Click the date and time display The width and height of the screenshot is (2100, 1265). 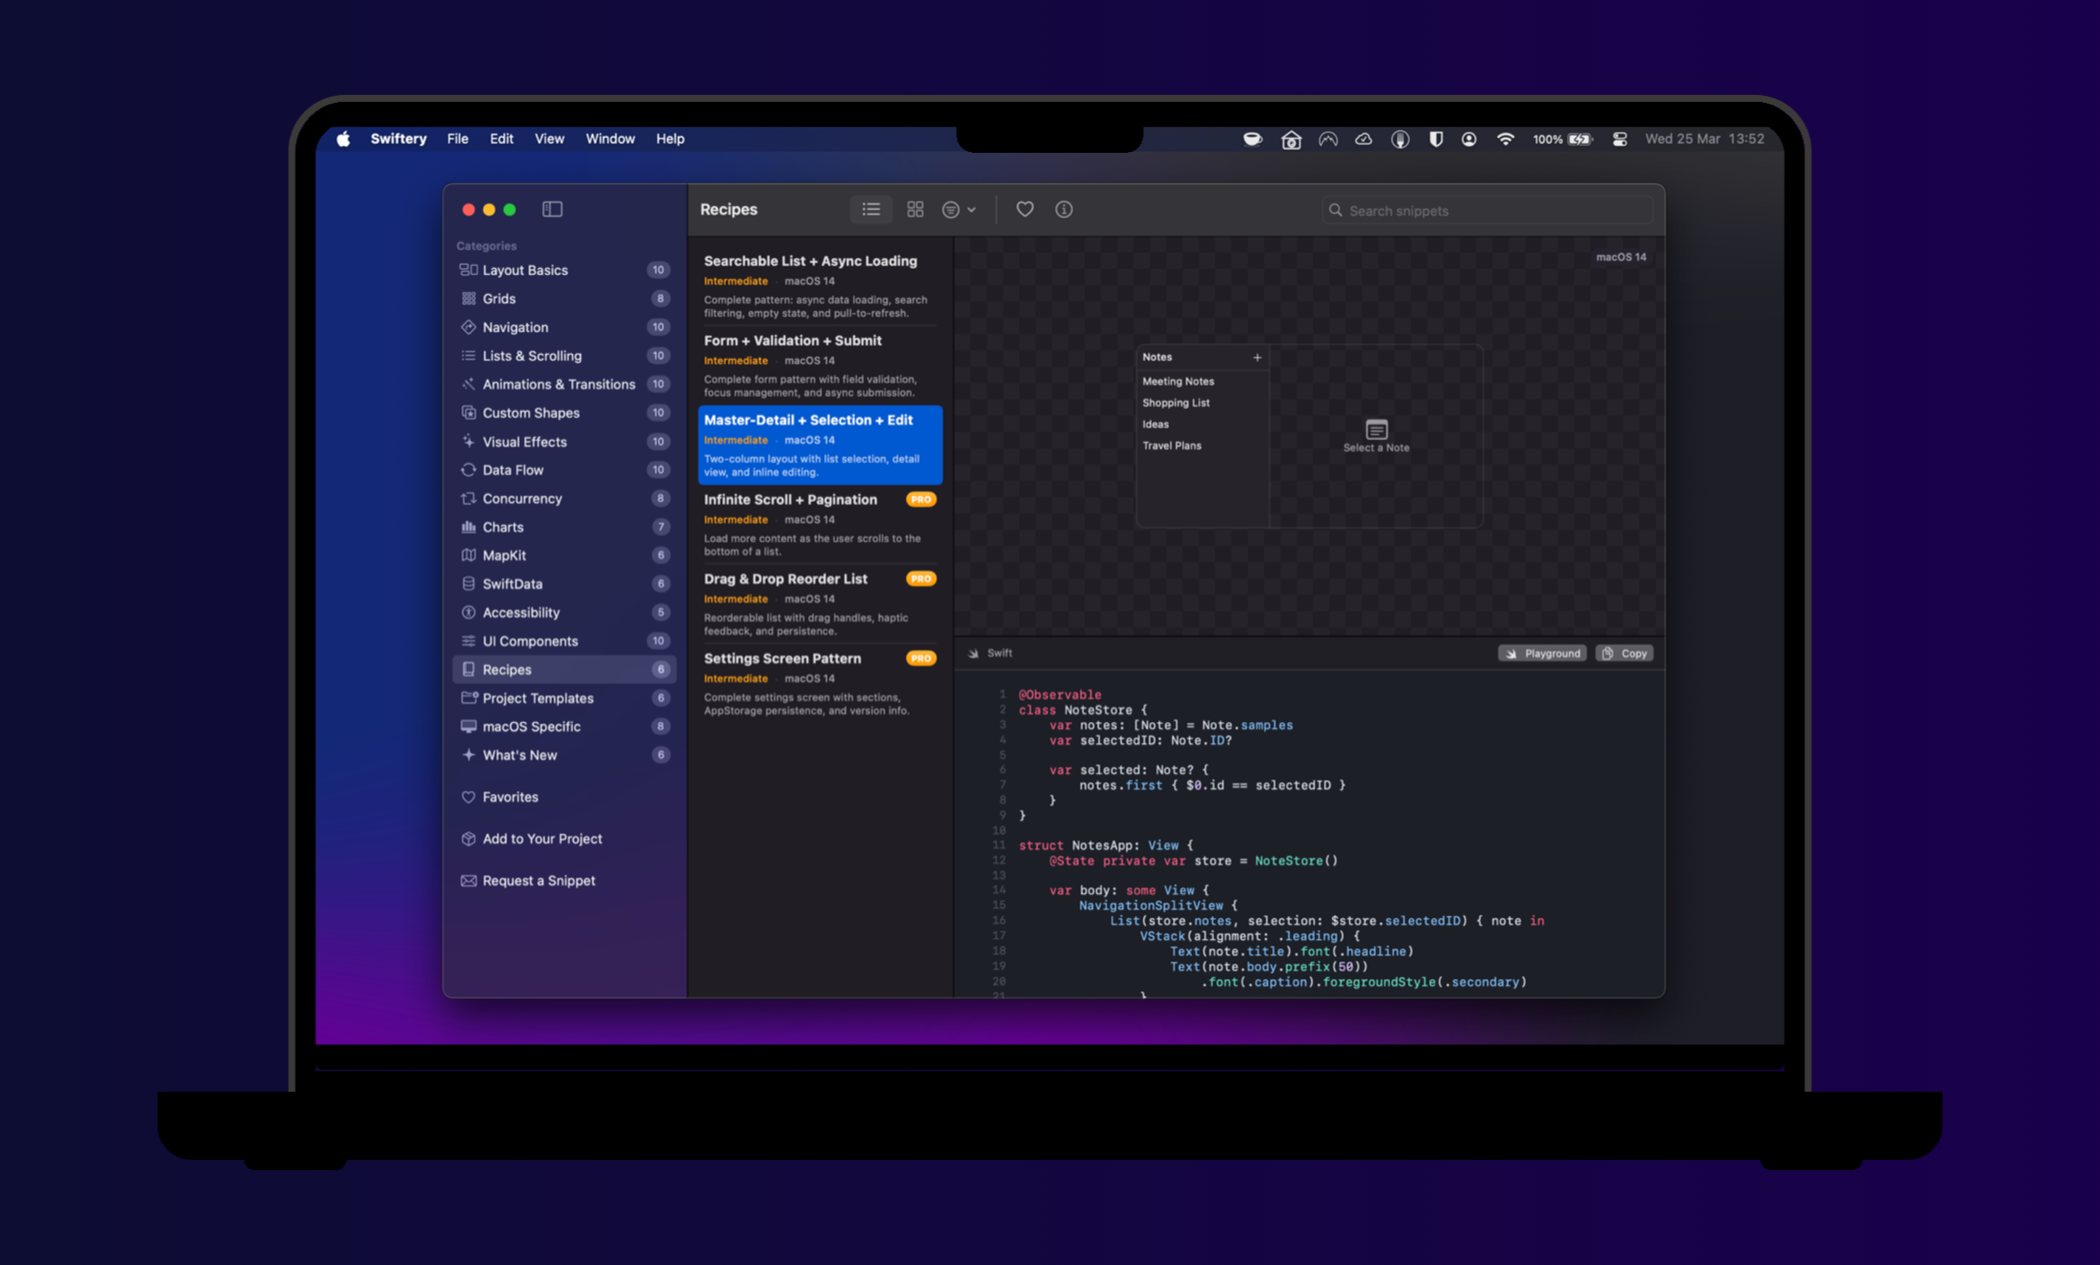point(1704,139)
